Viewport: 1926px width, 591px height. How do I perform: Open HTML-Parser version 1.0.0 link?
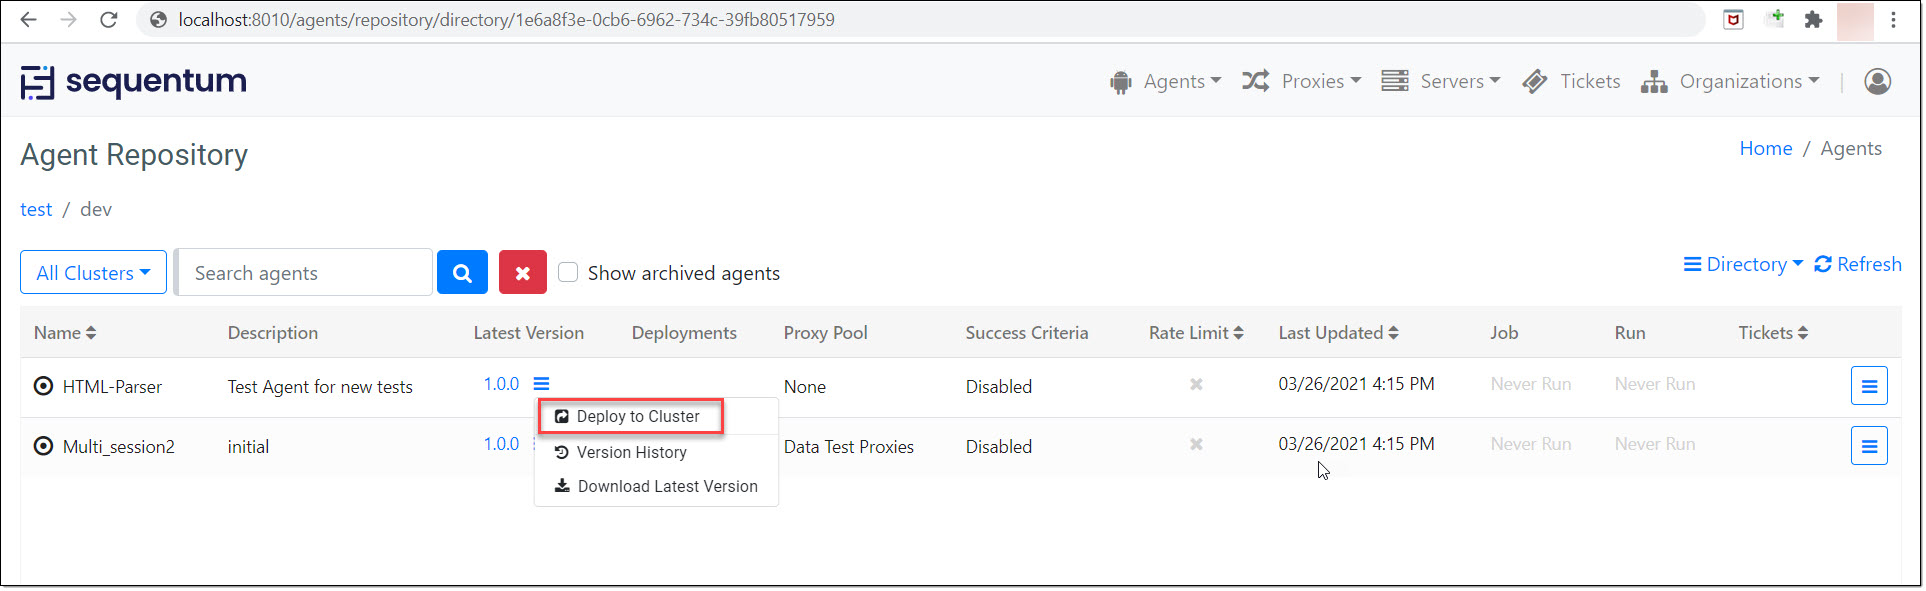click(x=501, y=384)
